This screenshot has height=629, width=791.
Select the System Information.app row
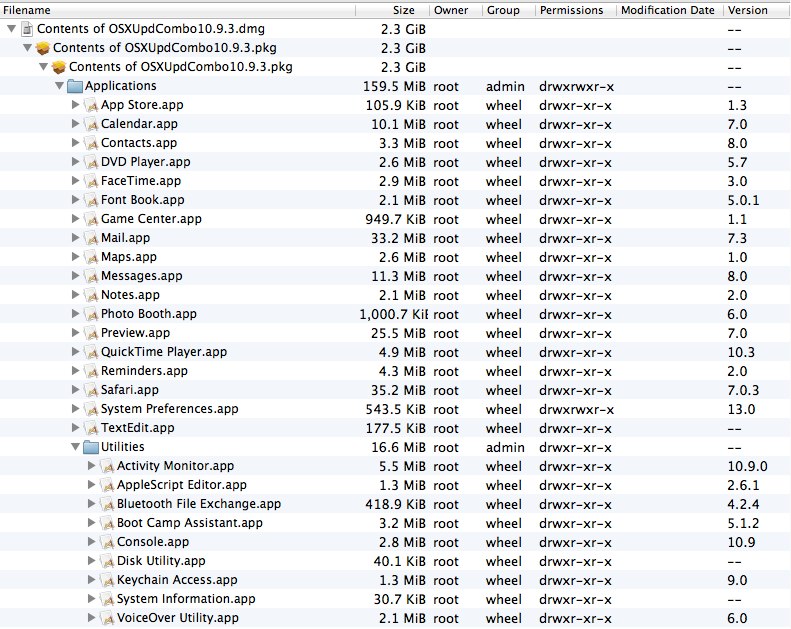pyautogui.click(x=396, y=599)
